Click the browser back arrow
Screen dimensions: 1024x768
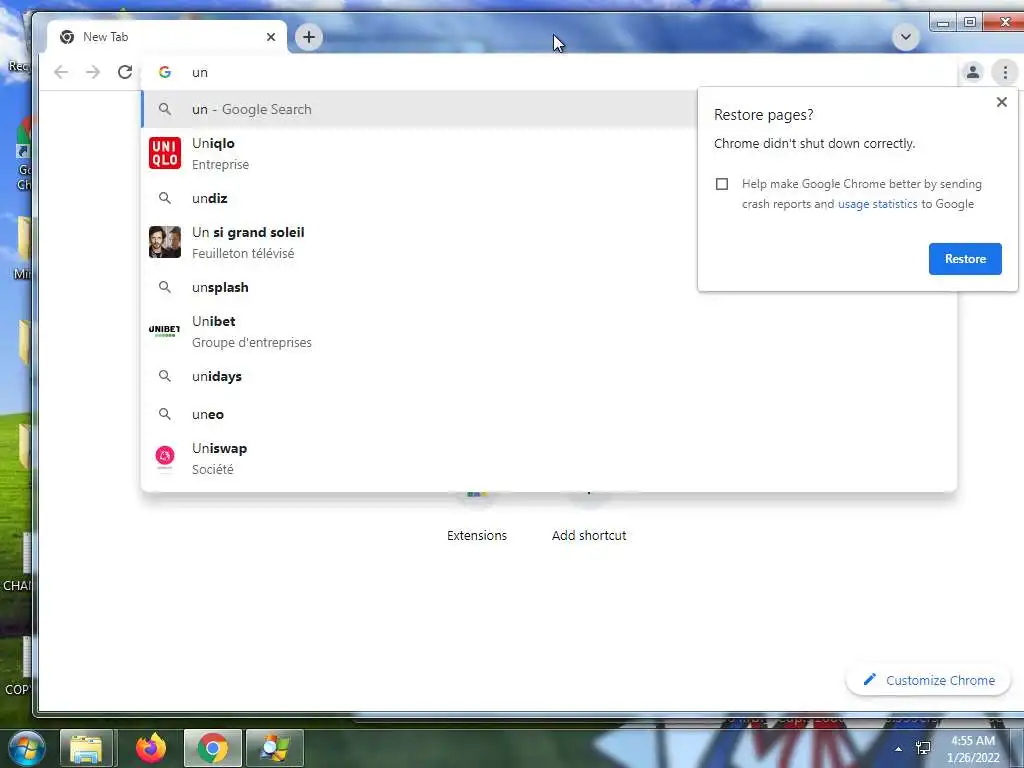61,72
